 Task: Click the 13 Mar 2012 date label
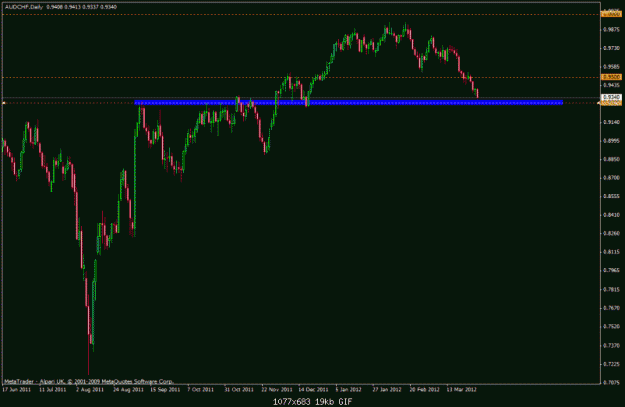click(x=461, y=389)
